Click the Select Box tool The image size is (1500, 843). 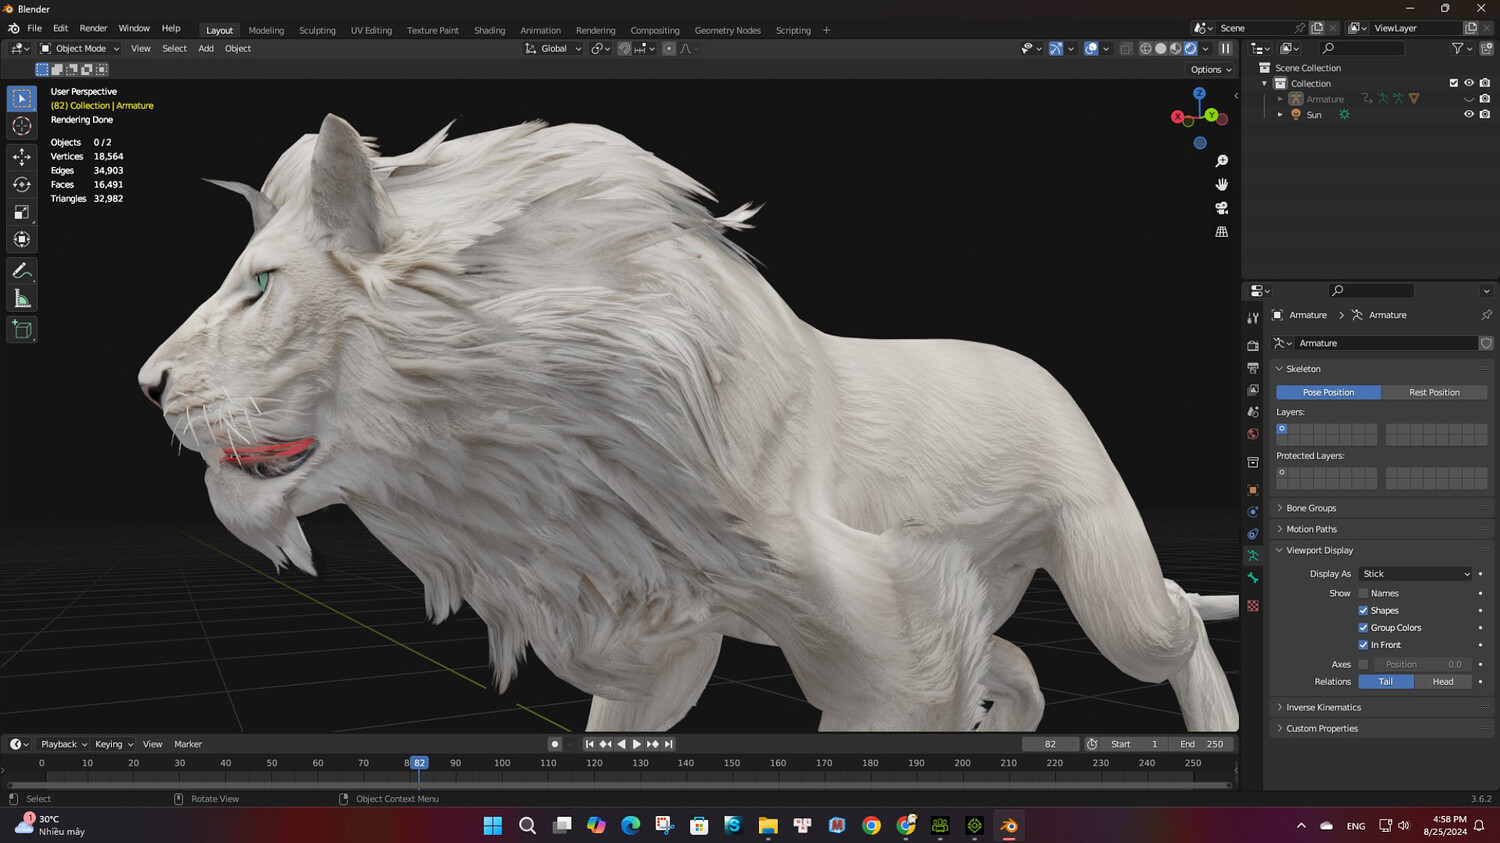(x=22, y=98)
